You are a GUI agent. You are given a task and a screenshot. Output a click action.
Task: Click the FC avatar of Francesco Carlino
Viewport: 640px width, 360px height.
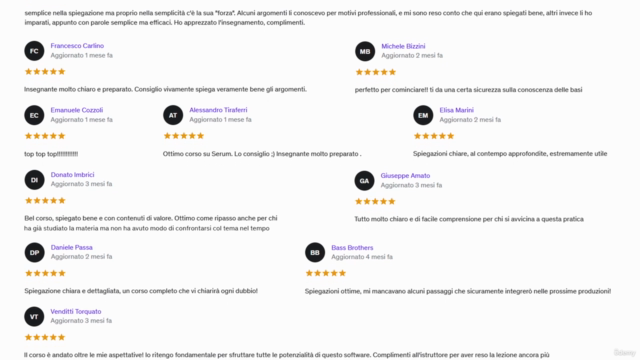click(34, 51)
